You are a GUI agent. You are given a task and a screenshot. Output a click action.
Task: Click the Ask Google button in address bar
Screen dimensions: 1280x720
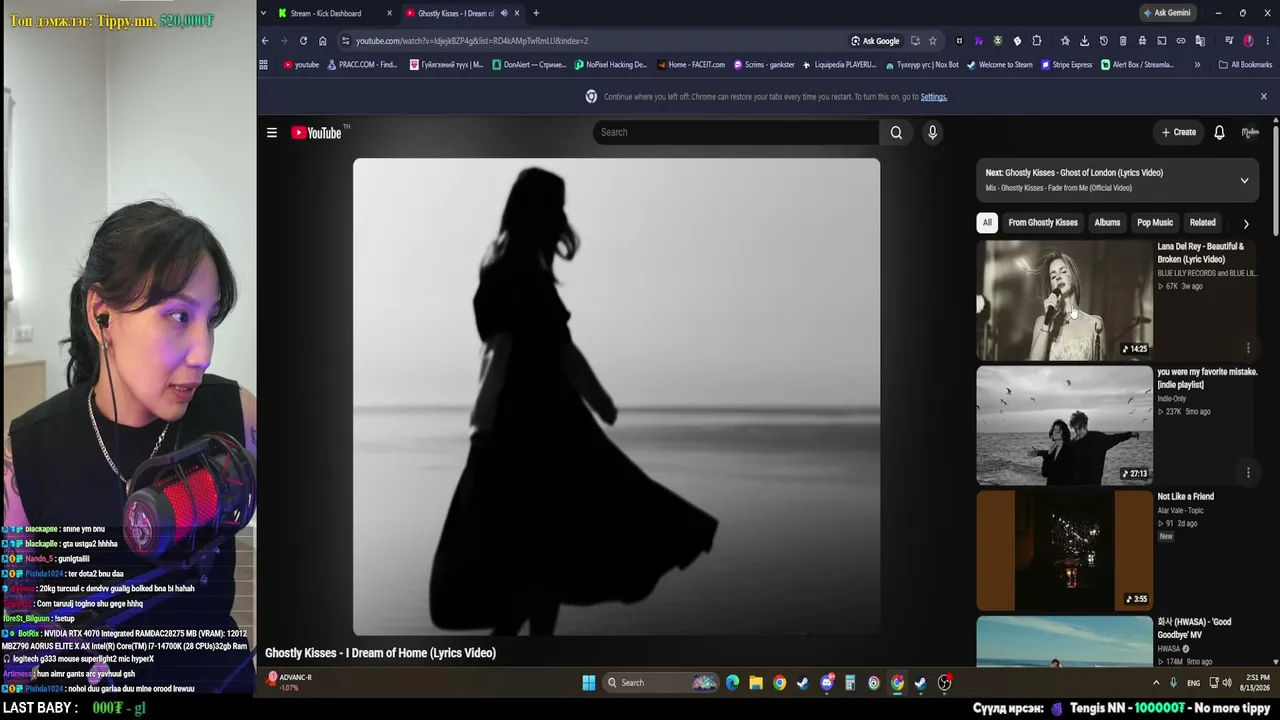pyautogui.click(x=875, y=41)
